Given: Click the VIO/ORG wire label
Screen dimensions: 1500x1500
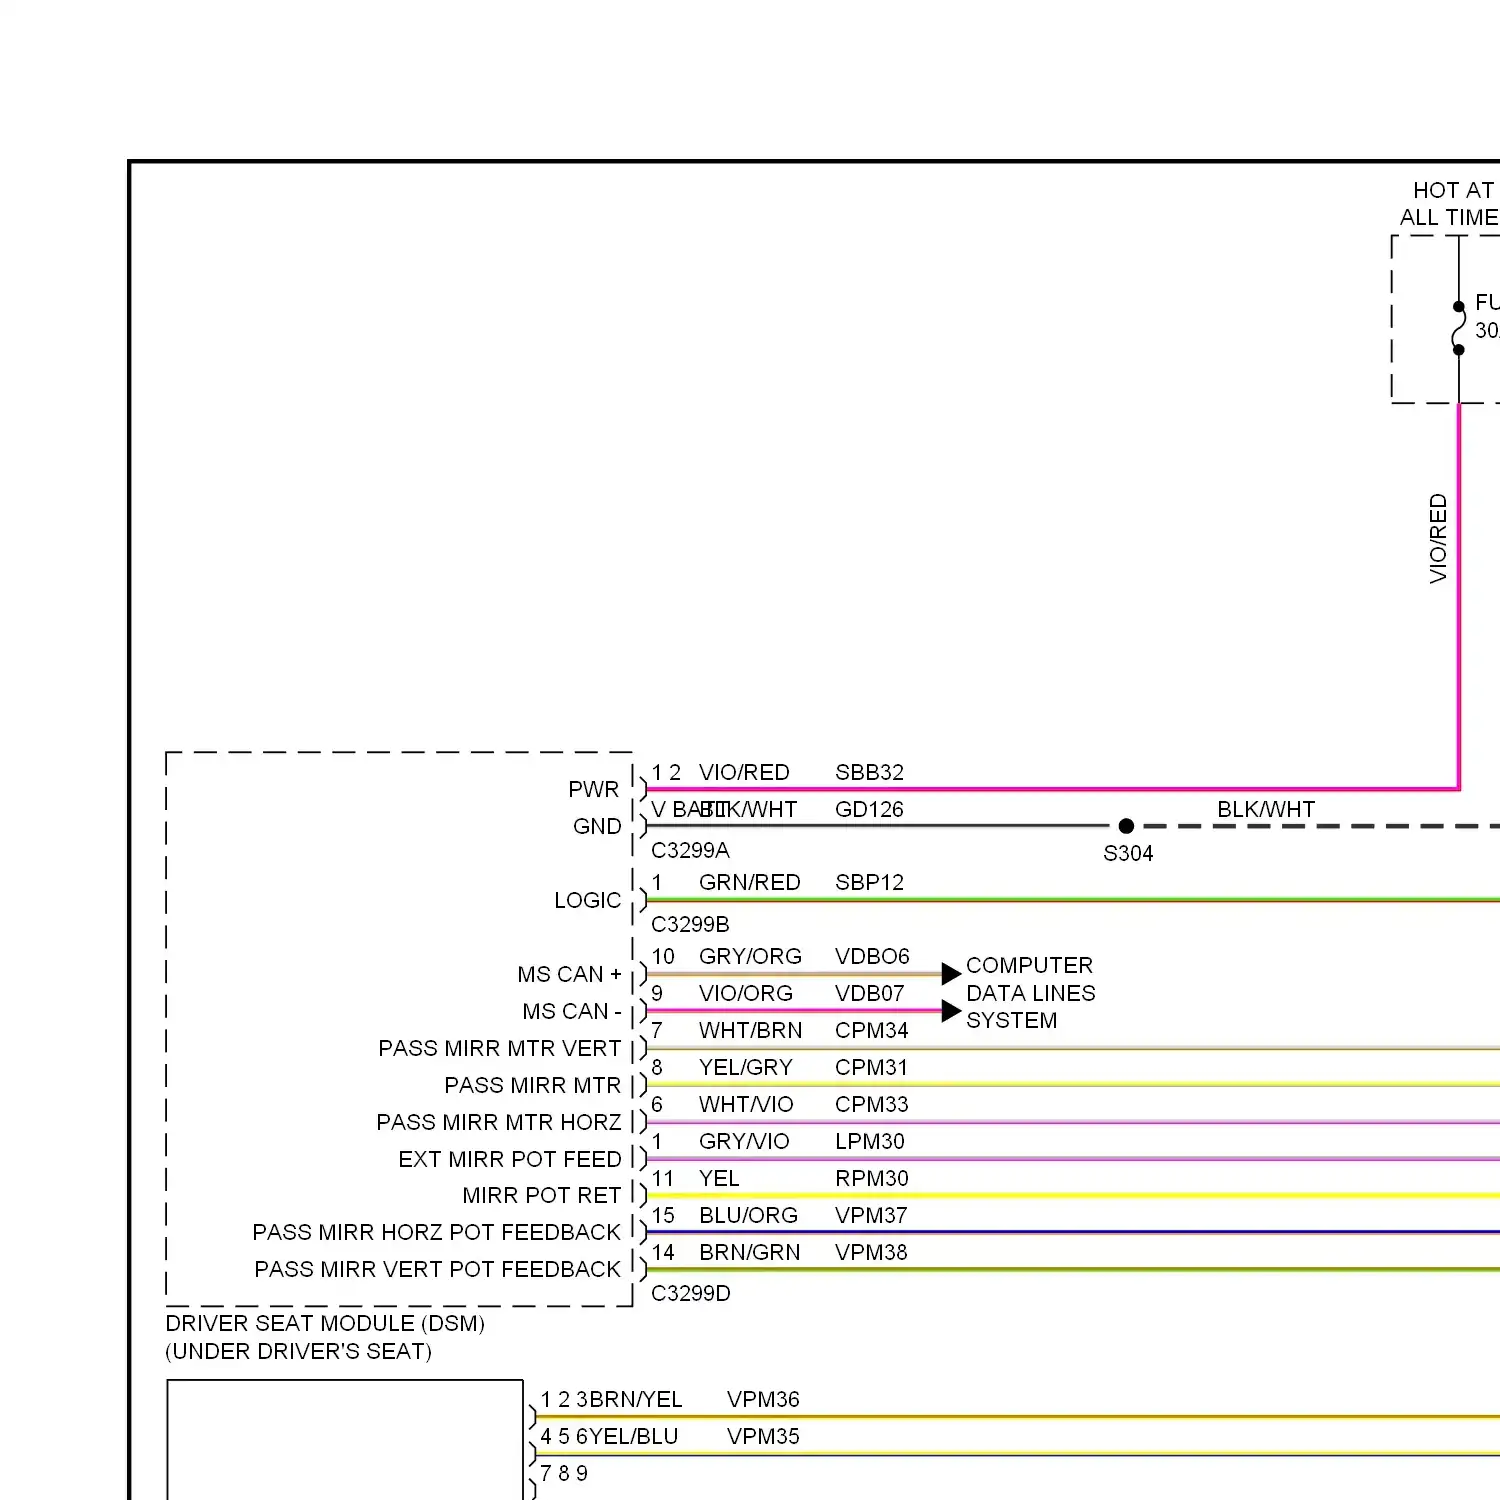Looking at the screenshot, I should tap(746, 993).
